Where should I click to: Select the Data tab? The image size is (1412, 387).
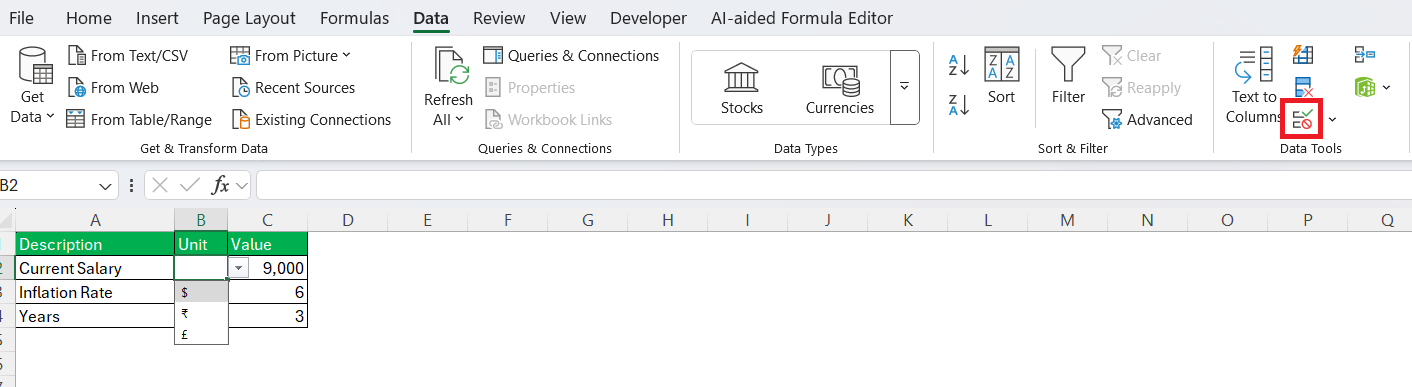[431, 18]
